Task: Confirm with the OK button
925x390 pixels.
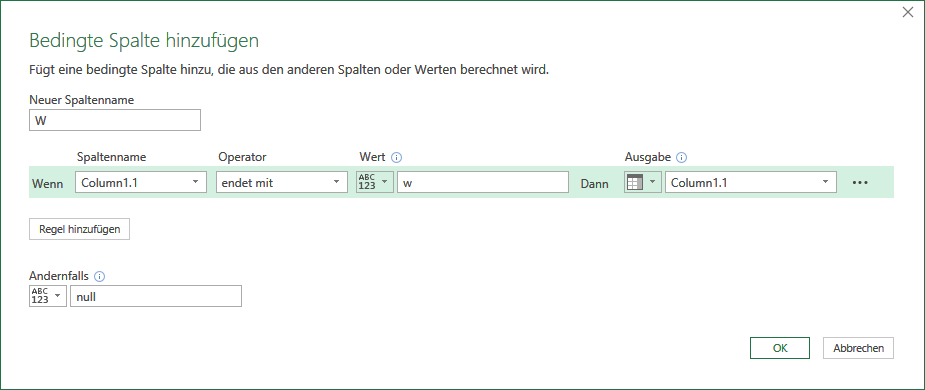Action: point(780,348)
